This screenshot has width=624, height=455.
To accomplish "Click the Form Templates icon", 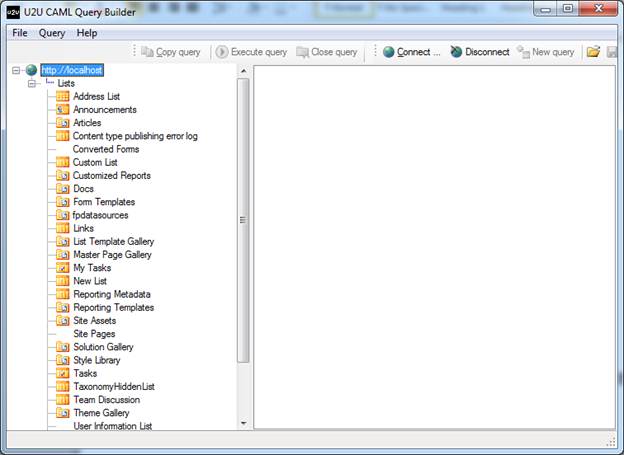I will pyautogui.click(x=62, y=202).
